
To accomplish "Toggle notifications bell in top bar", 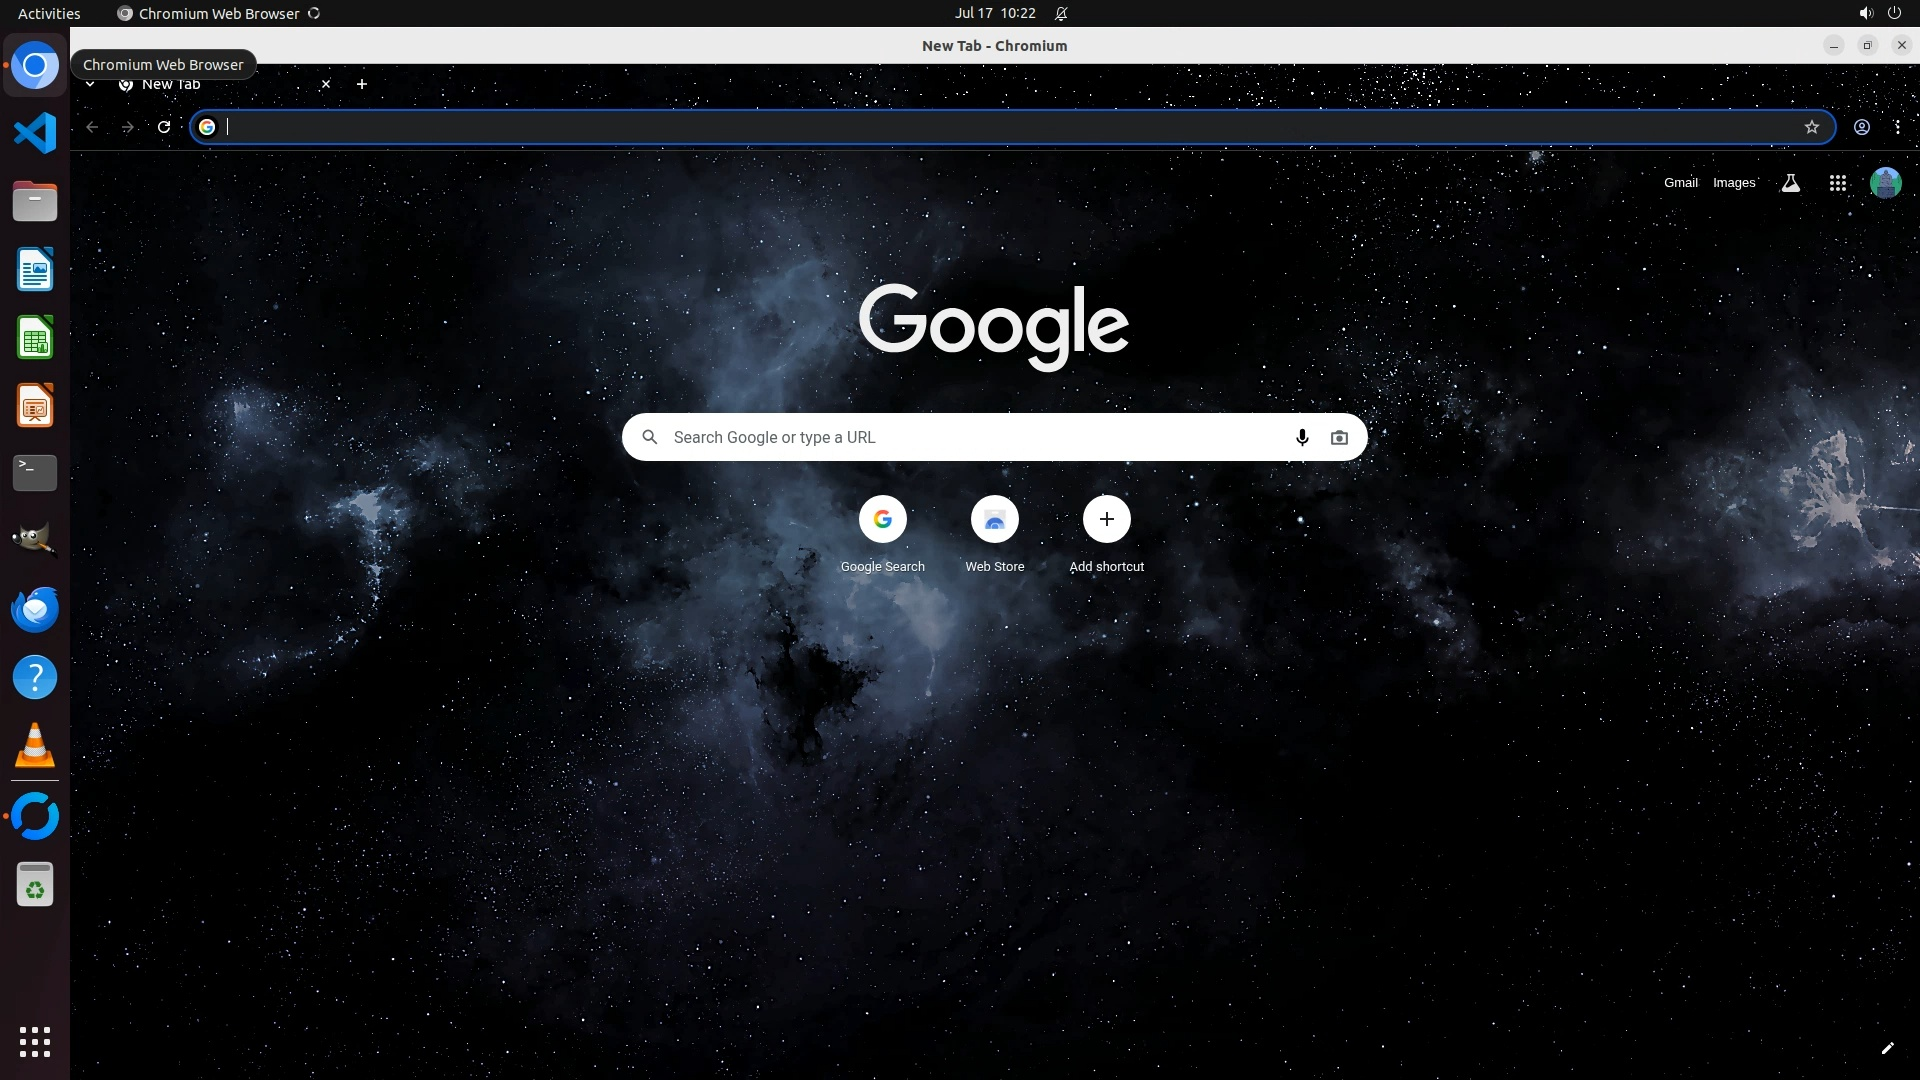I will pyautogui.click(x=1061, y=13).
